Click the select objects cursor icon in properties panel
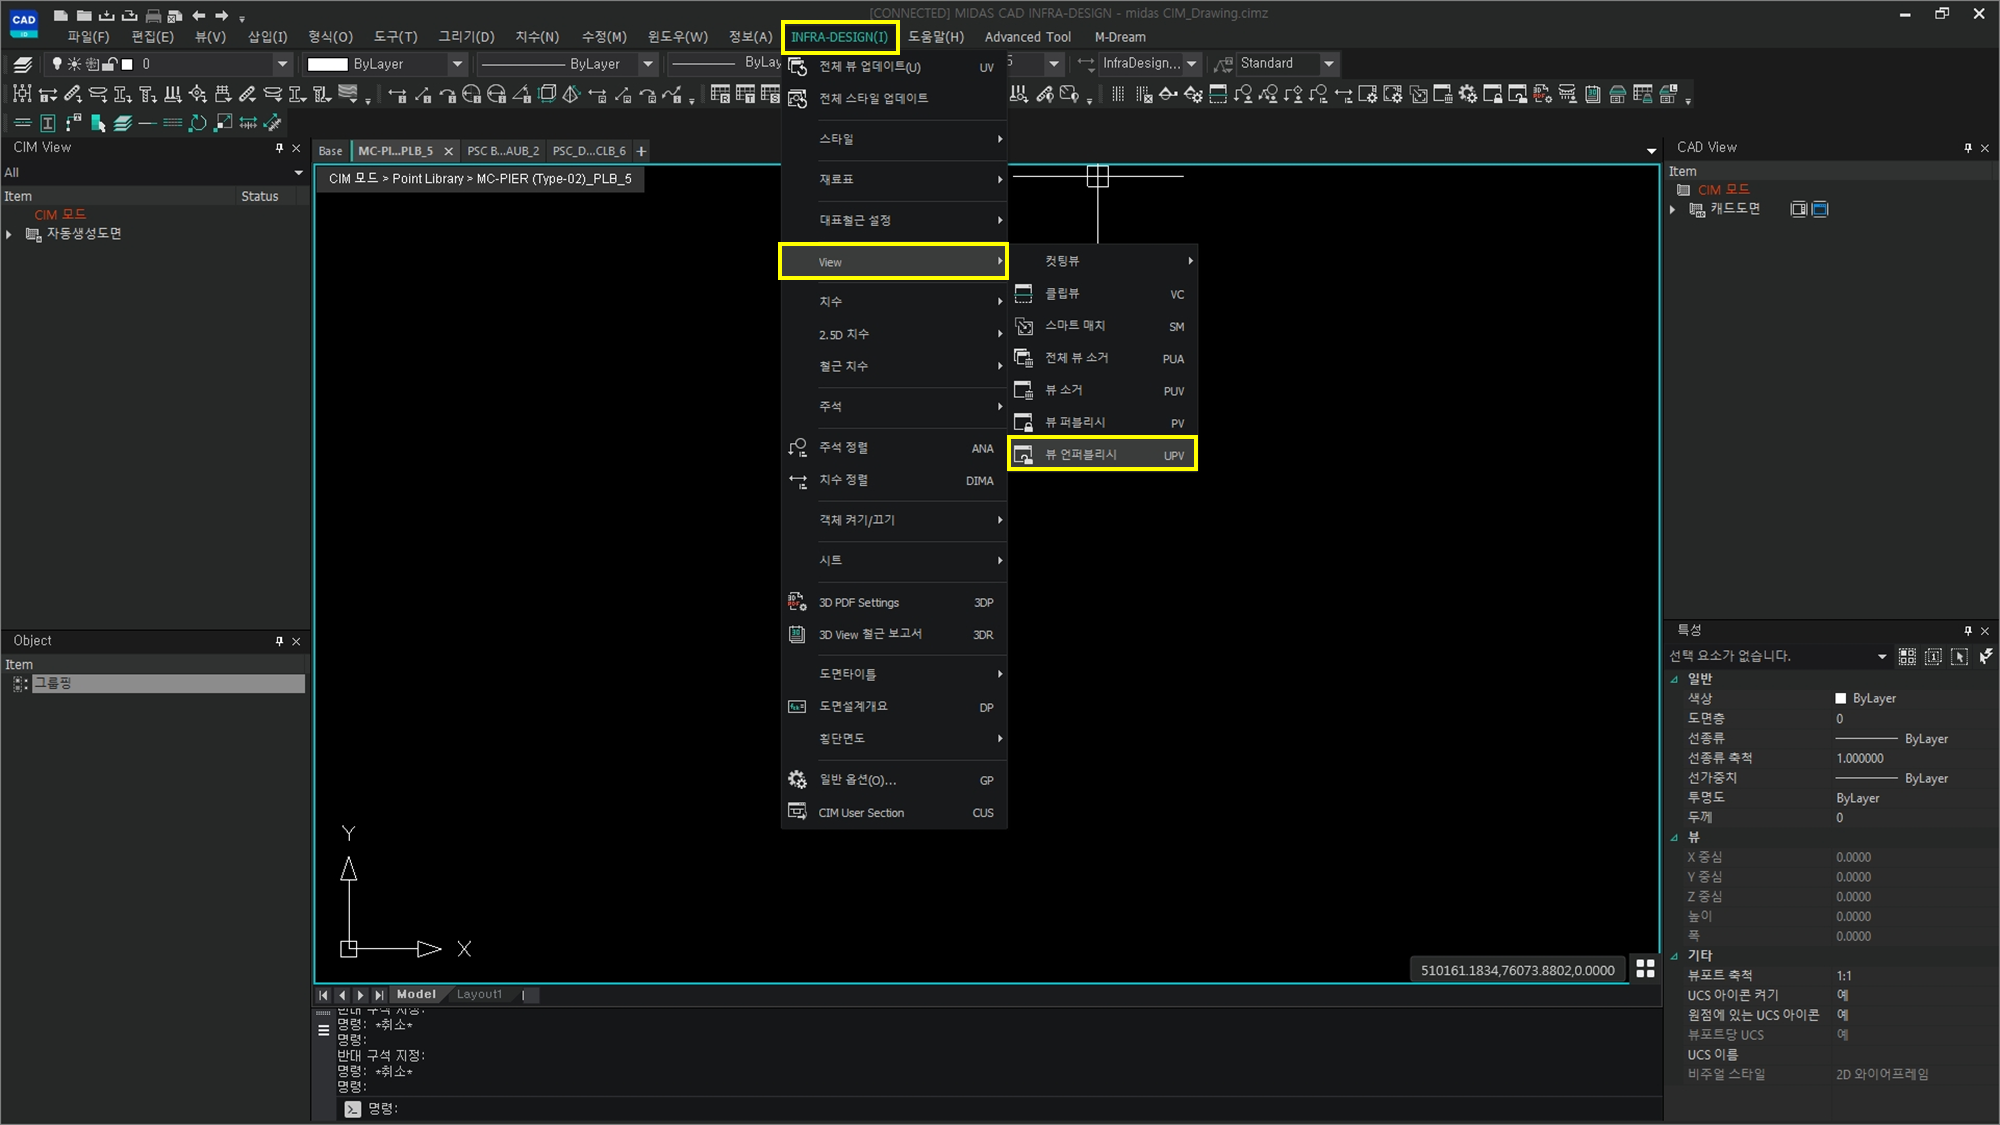Viewport: 2000px width, 1125px height. click(1959, 656)
